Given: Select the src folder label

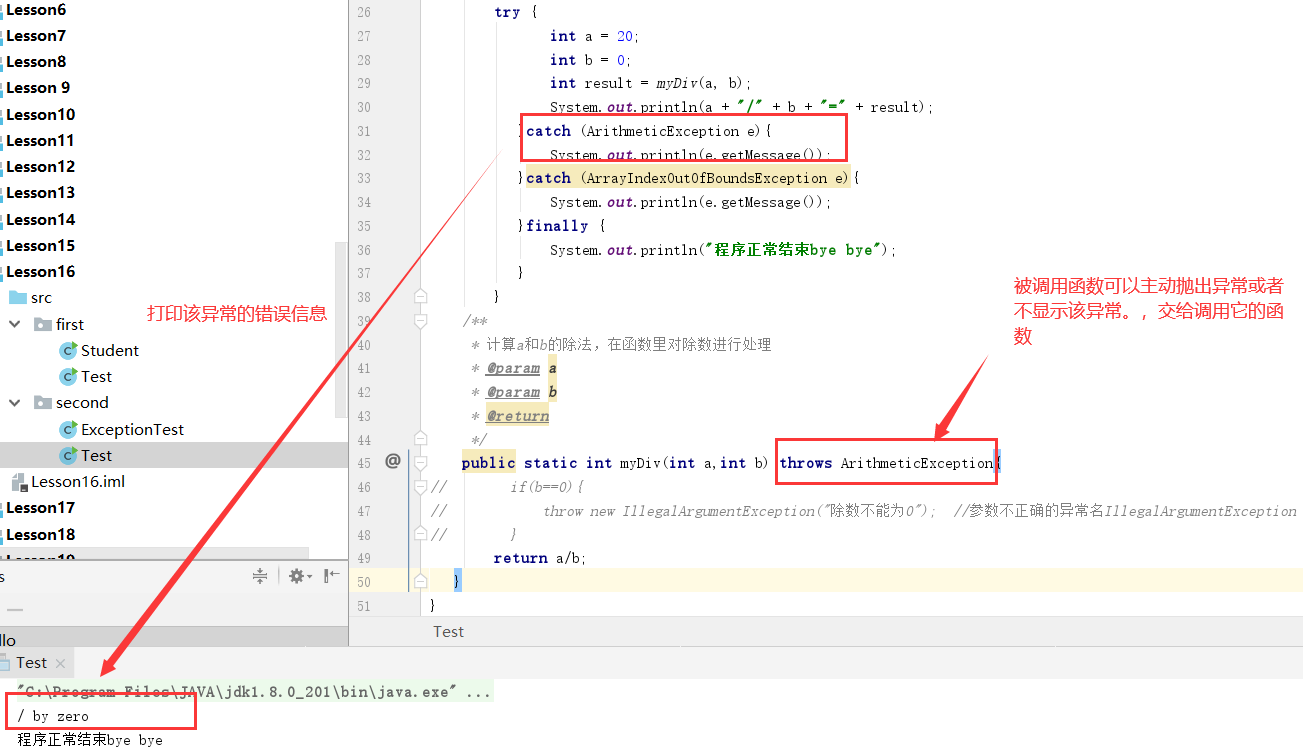Looking at the screenshot, I should pyautogui.click(x=41, y=298).
